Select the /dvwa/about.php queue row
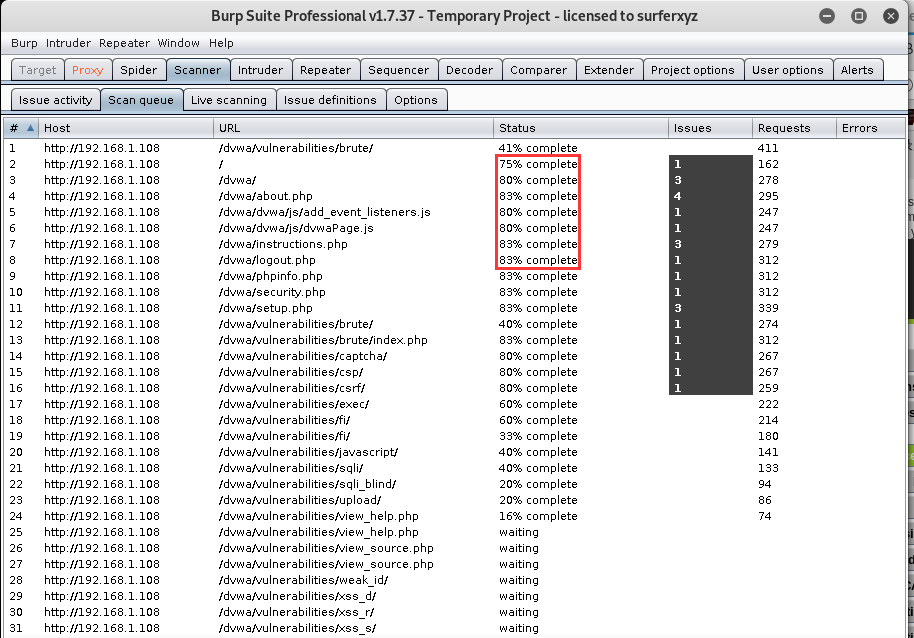Viewport: 914px width, 638px height. [x=455, y=196]
